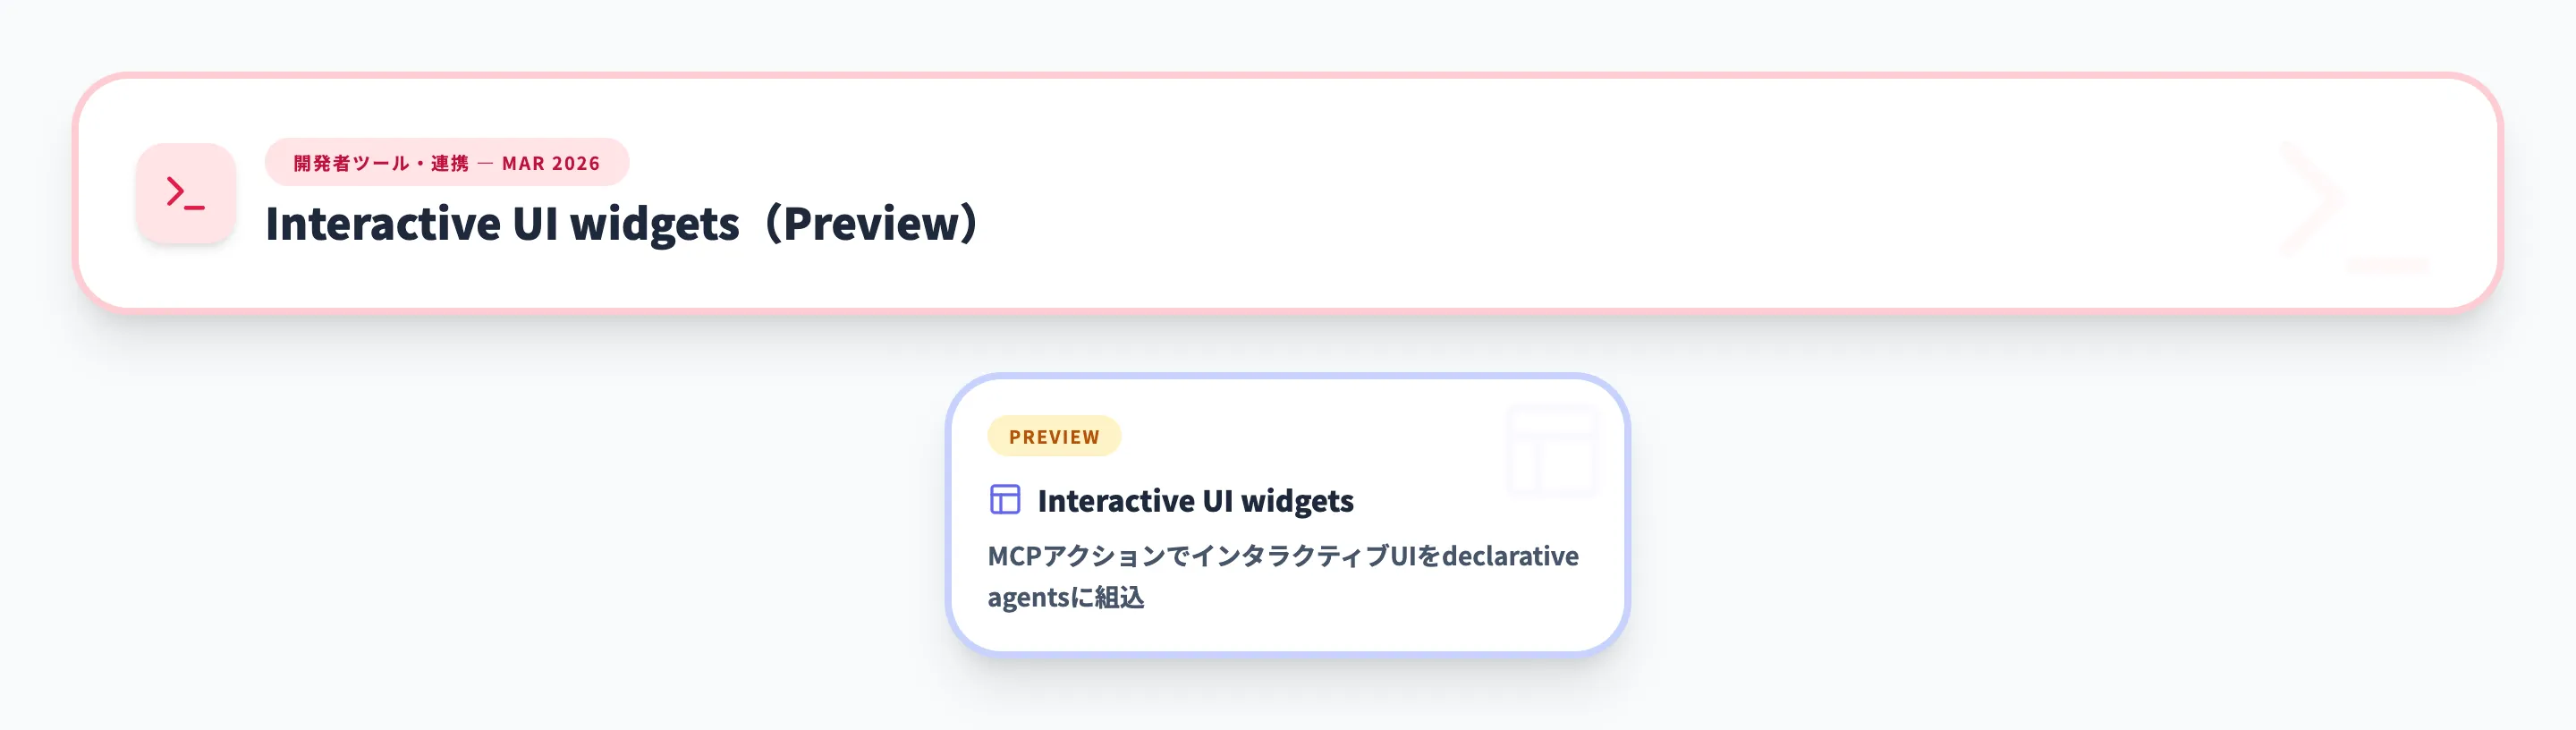Click the word declarative in the card description
The width and height of the screenshot is (2576, 730).
[1510, 556]
